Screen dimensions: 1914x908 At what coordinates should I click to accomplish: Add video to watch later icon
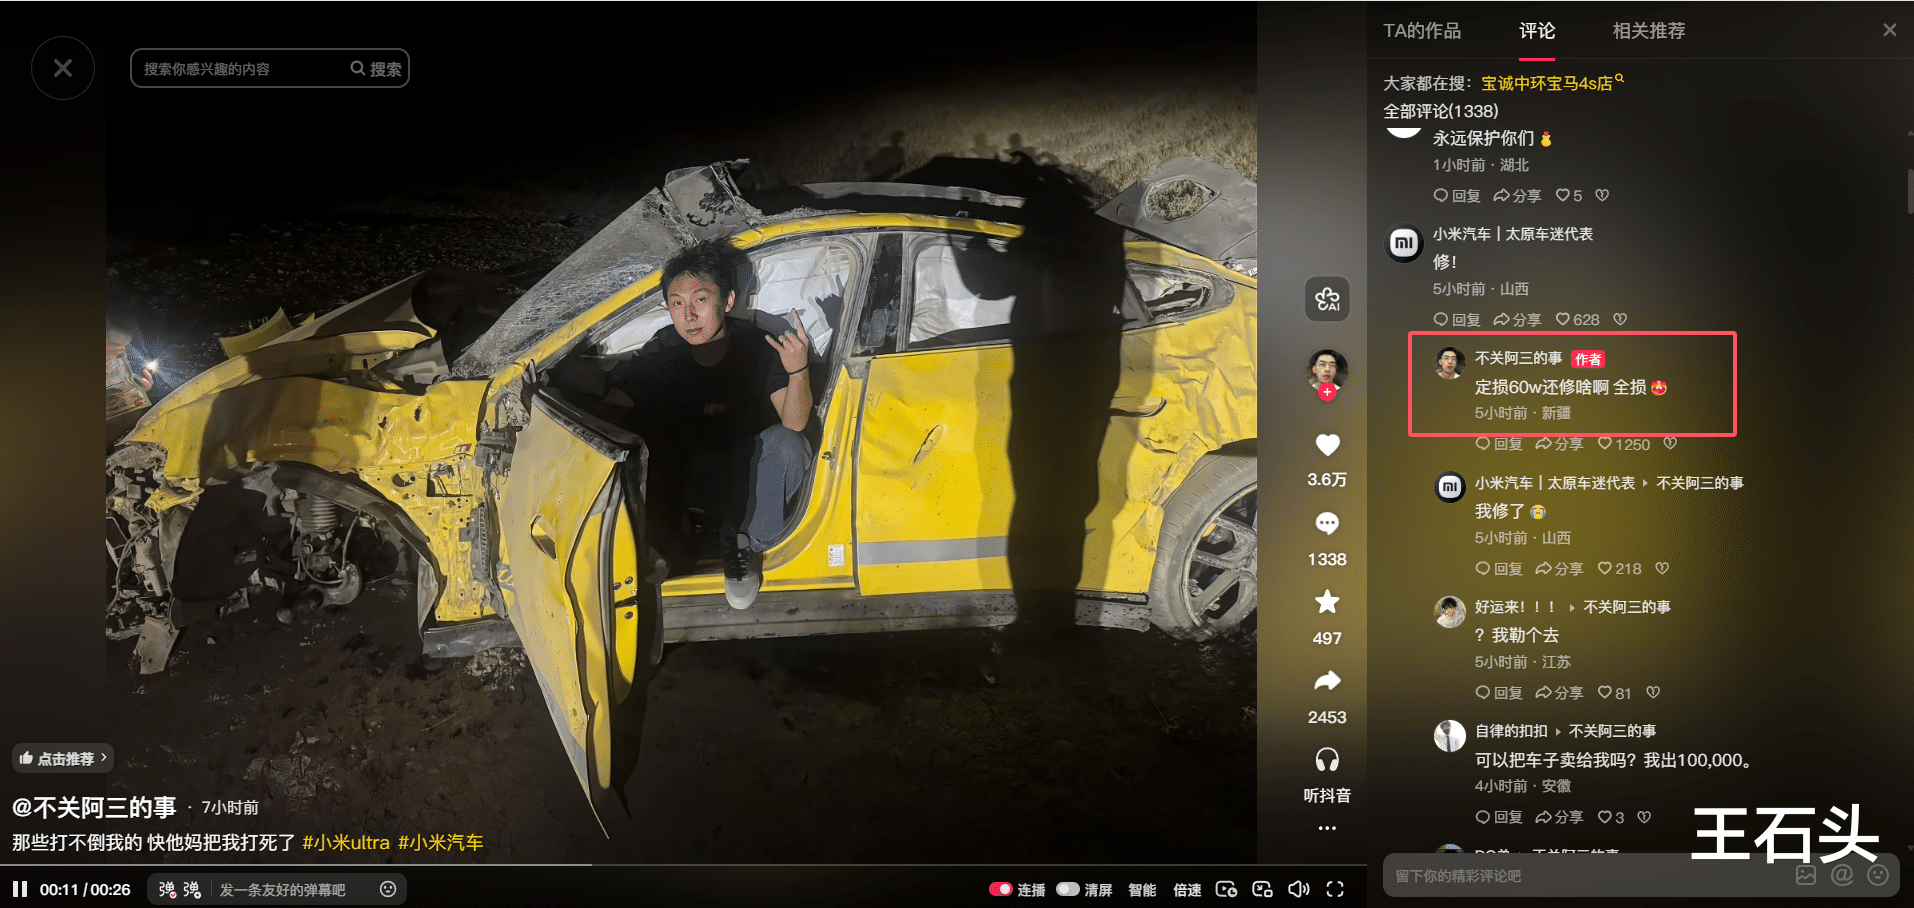pyautogui.click(x=1226, y=889)
